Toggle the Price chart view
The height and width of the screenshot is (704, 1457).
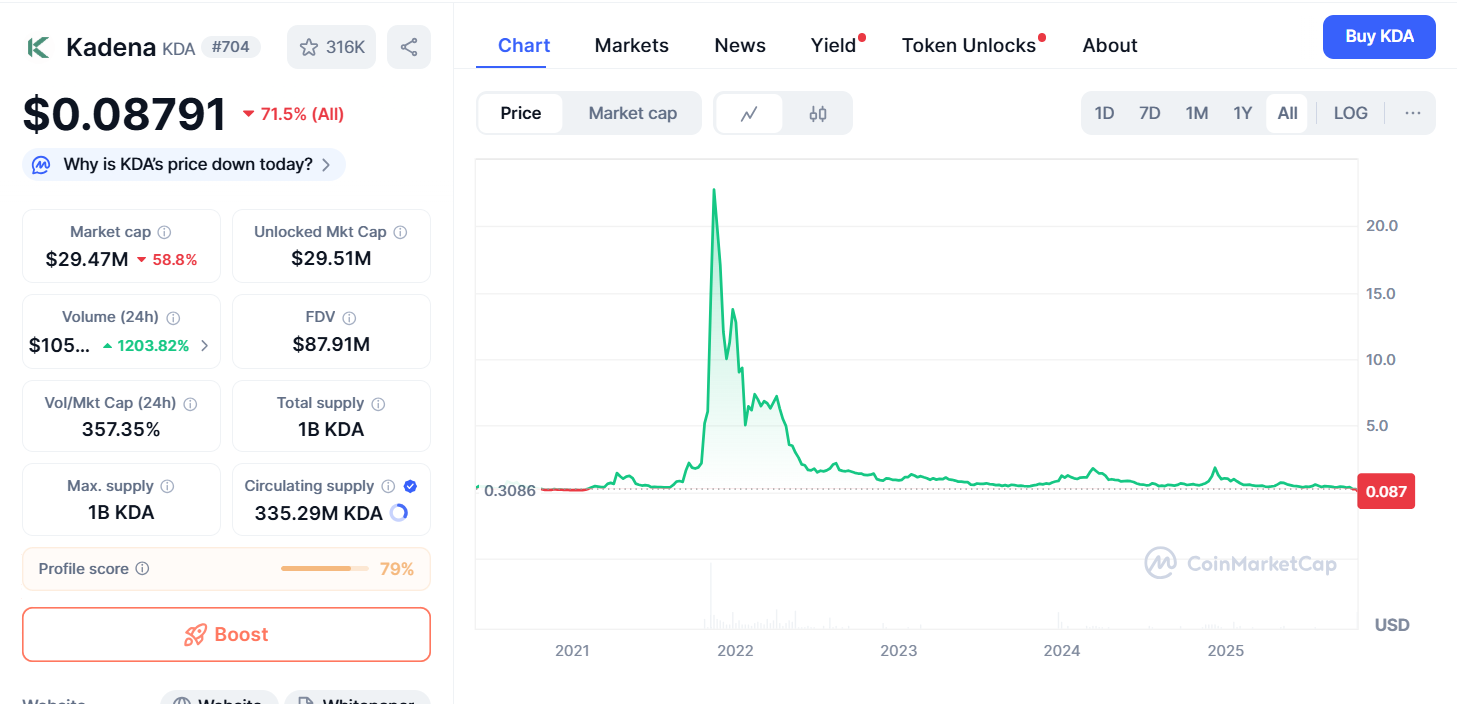click(520, 113)
